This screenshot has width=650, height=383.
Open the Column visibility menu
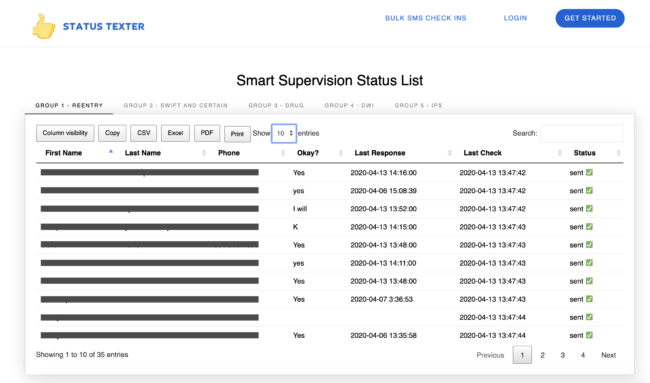pos(65,133)
